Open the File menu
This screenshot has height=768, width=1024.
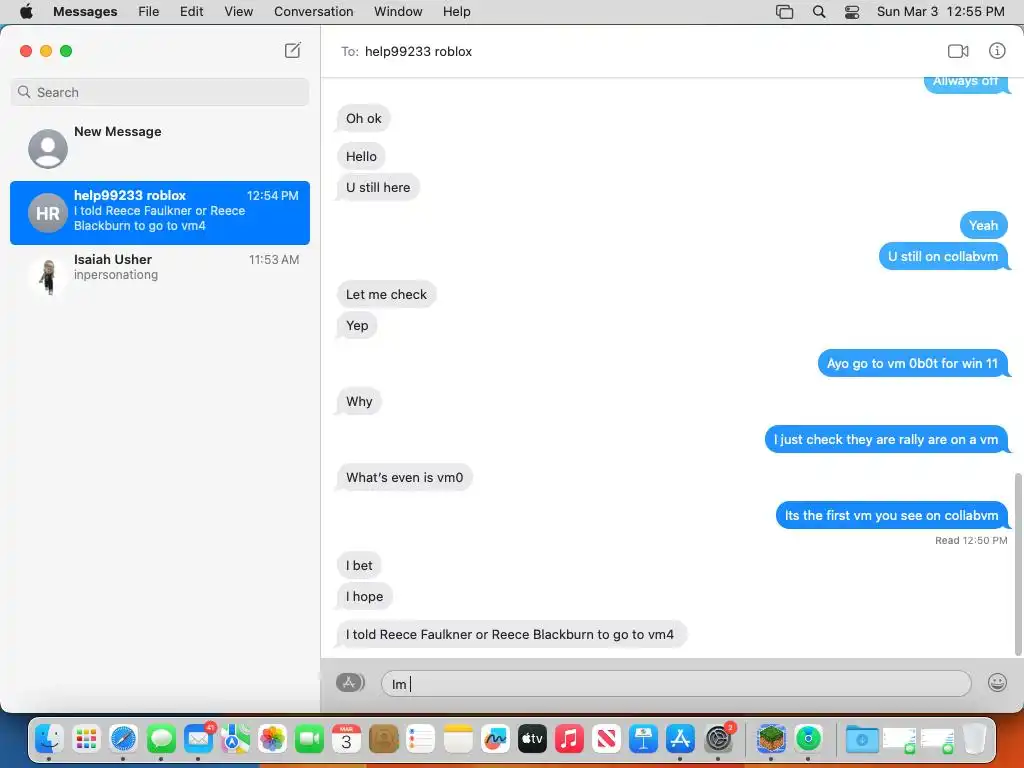(x=148, y=11)
